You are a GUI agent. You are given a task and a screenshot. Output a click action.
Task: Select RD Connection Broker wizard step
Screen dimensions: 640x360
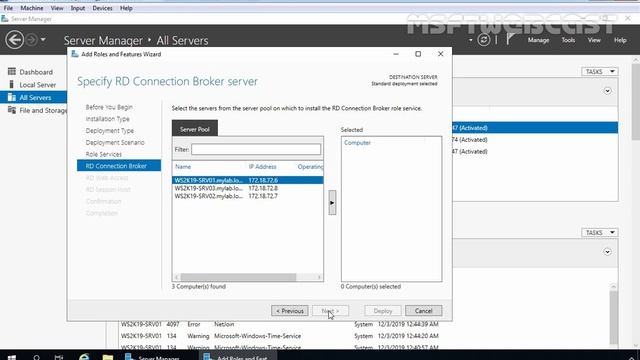tap(119, 166)
